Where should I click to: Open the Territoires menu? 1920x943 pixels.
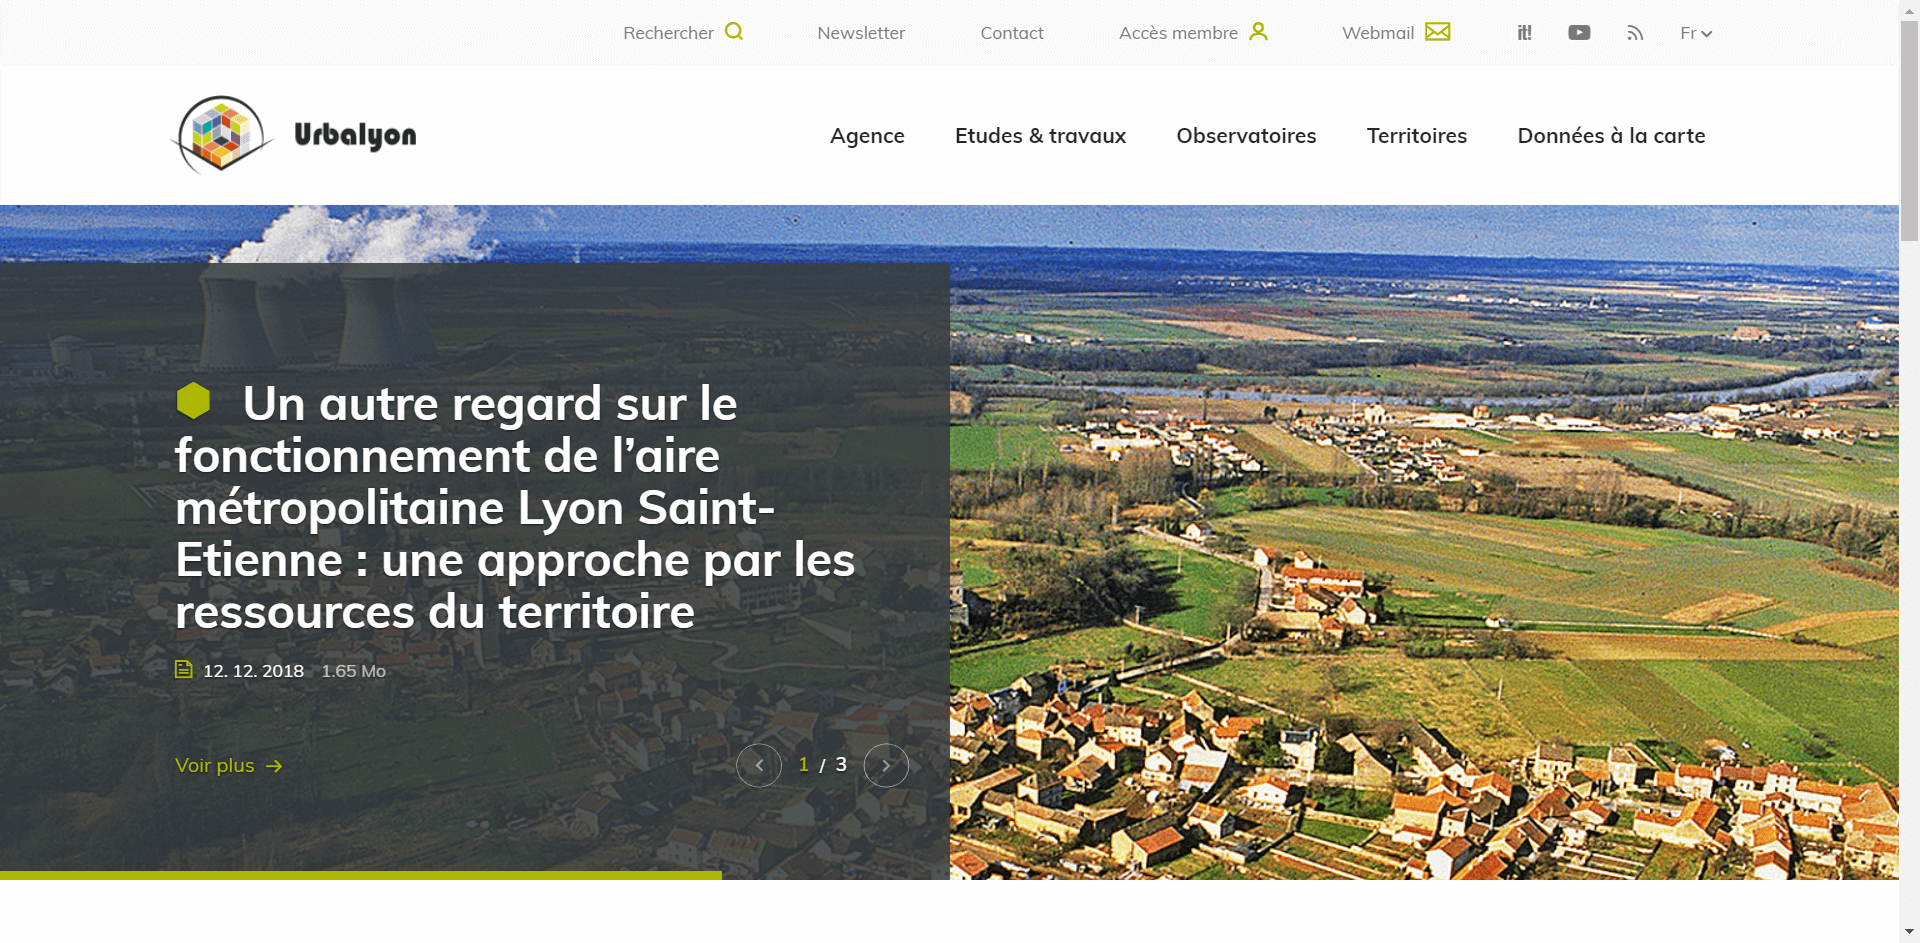click(1417, 136)
